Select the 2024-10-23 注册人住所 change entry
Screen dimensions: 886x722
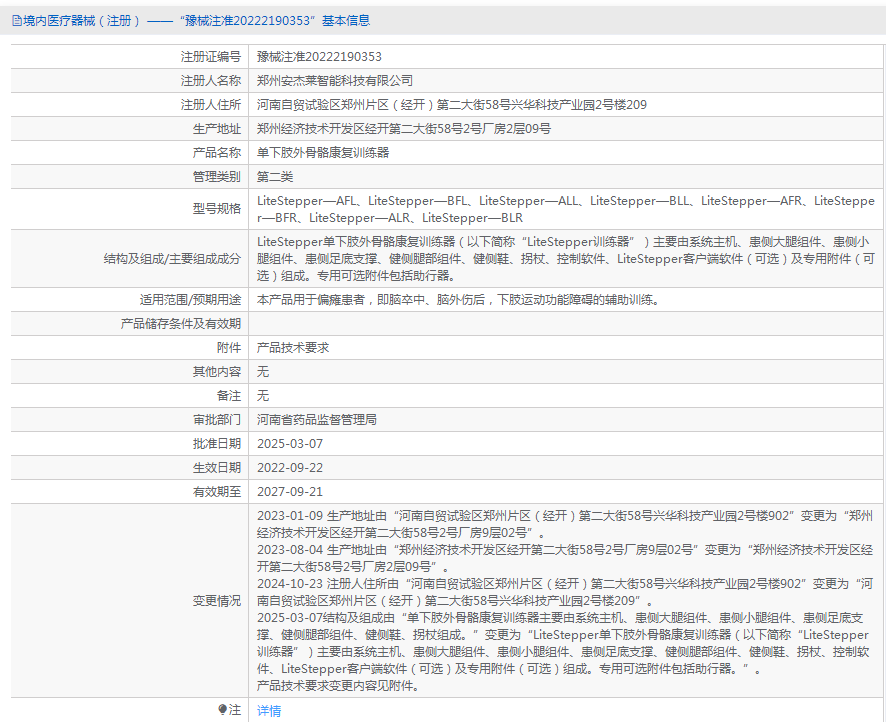tap(565, 592)
